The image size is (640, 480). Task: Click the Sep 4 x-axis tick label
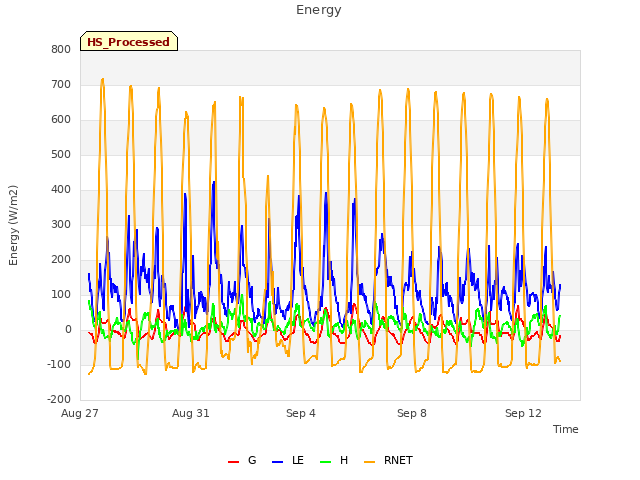coord(301,413)
